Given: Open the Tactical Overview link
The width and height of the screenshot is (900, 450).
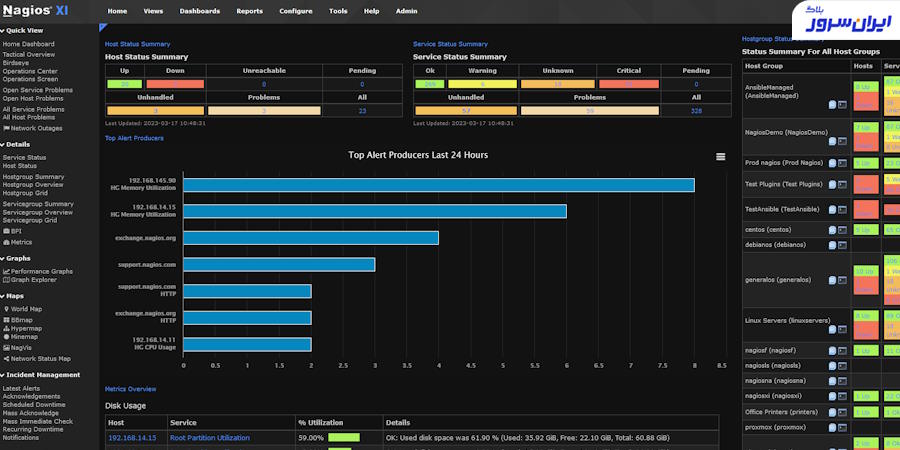Looking at the screenshot, I should point(29,55).
